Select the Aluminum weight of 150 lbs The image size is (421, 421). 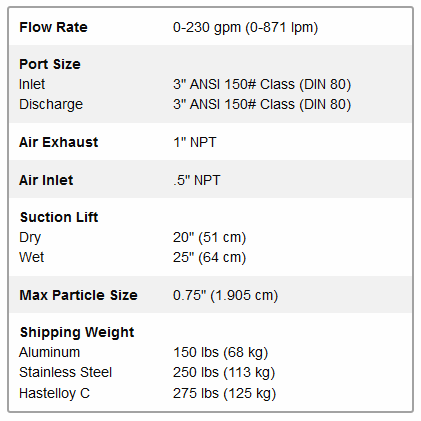point(220,353)
